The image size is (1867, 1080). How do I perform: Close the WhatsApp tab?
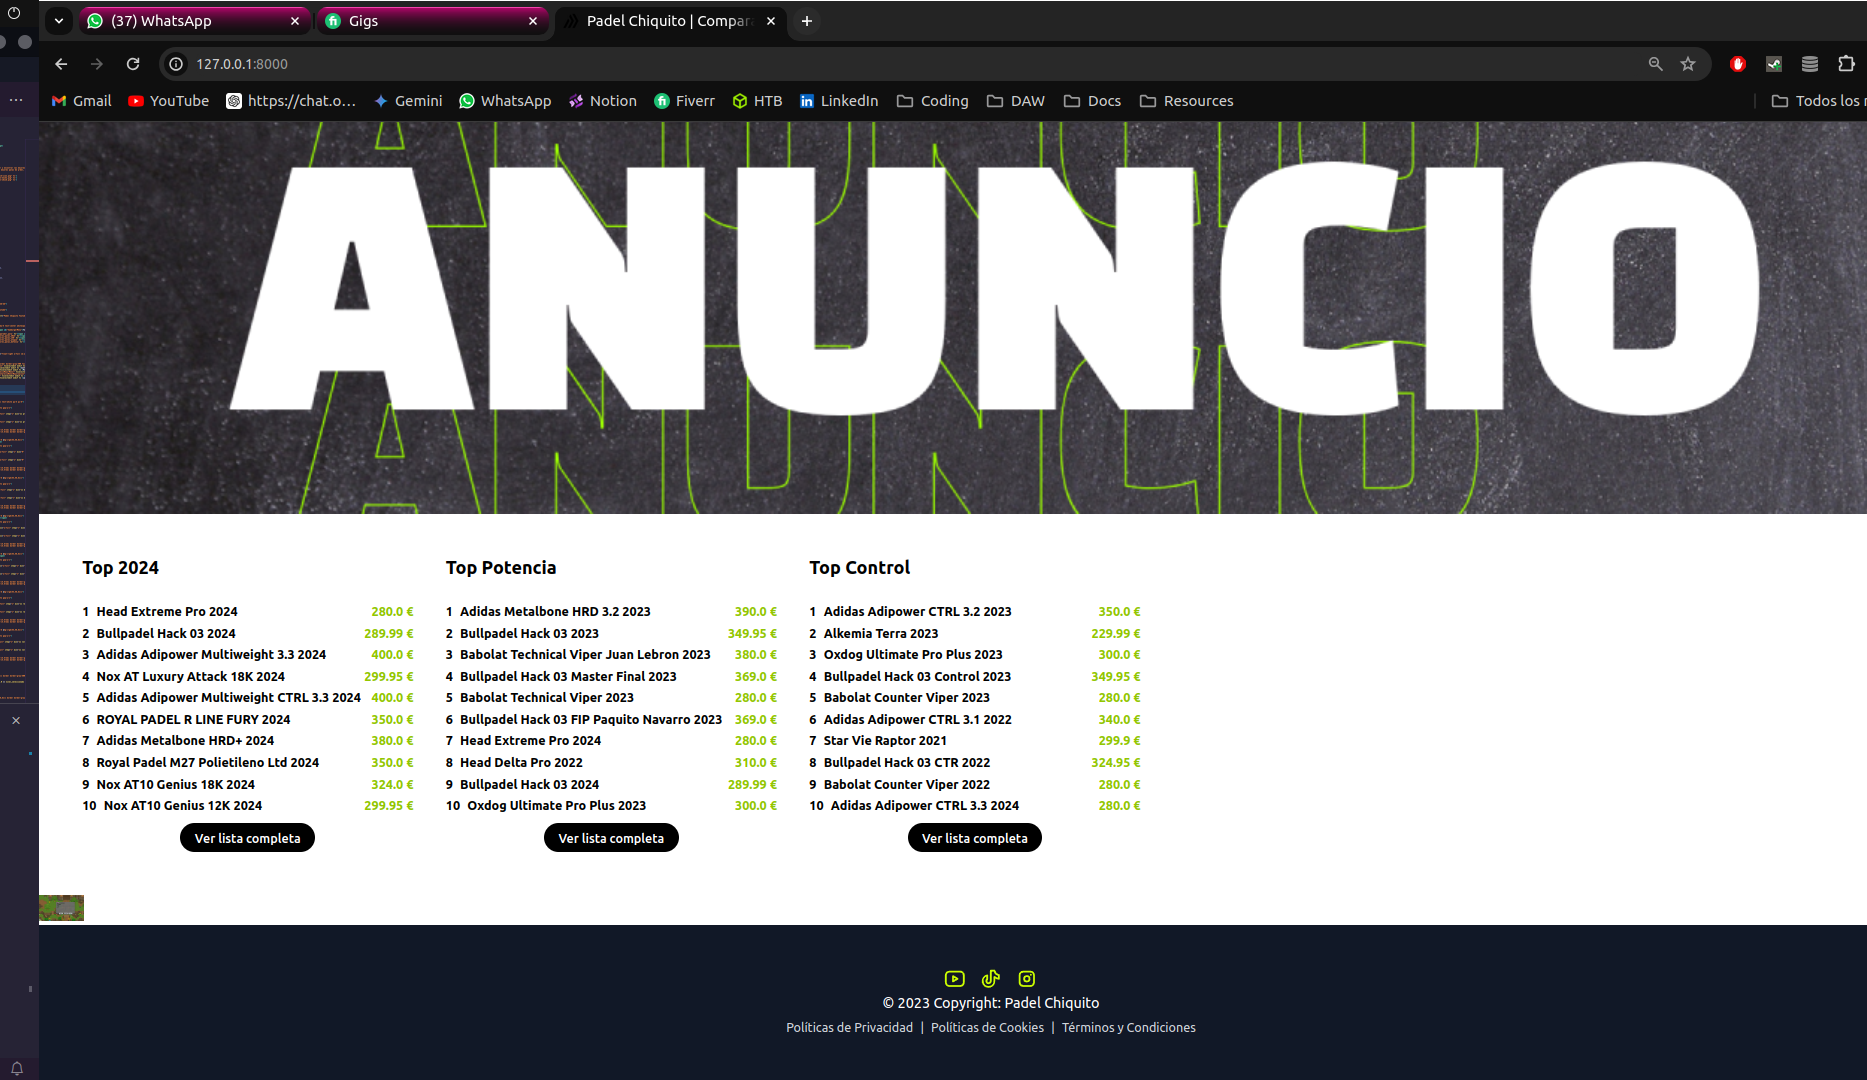[295, 21]
